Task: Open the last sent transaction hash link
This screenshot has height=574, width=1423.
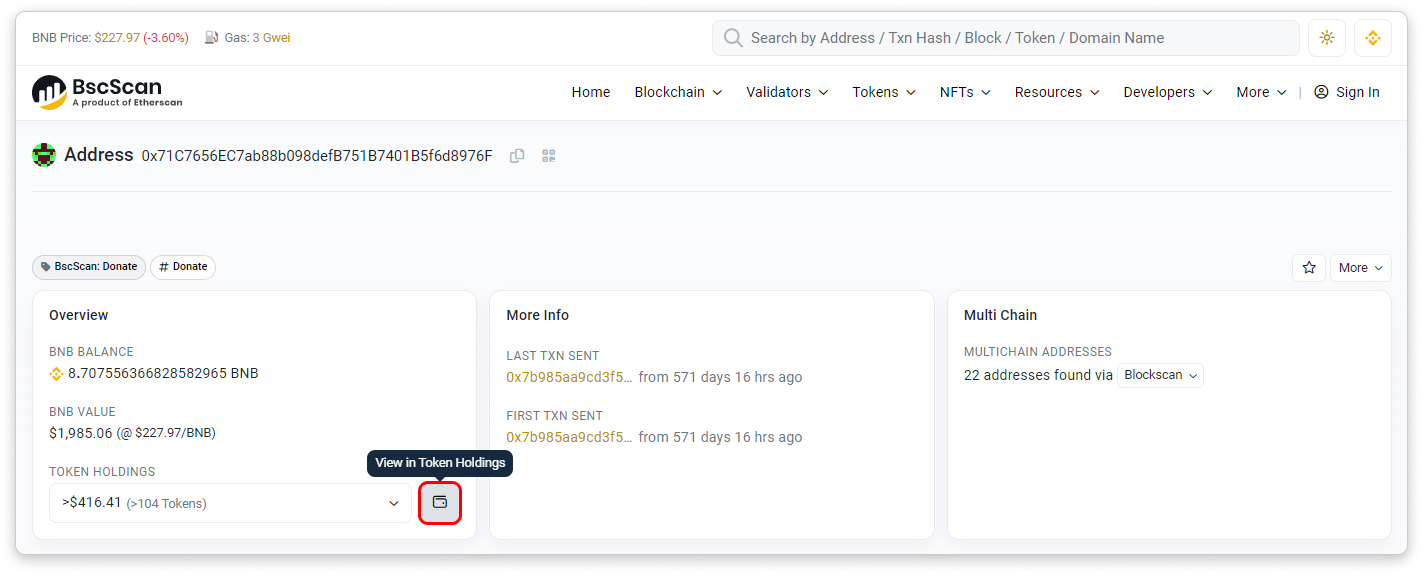Action: click(x=569, y=377)
